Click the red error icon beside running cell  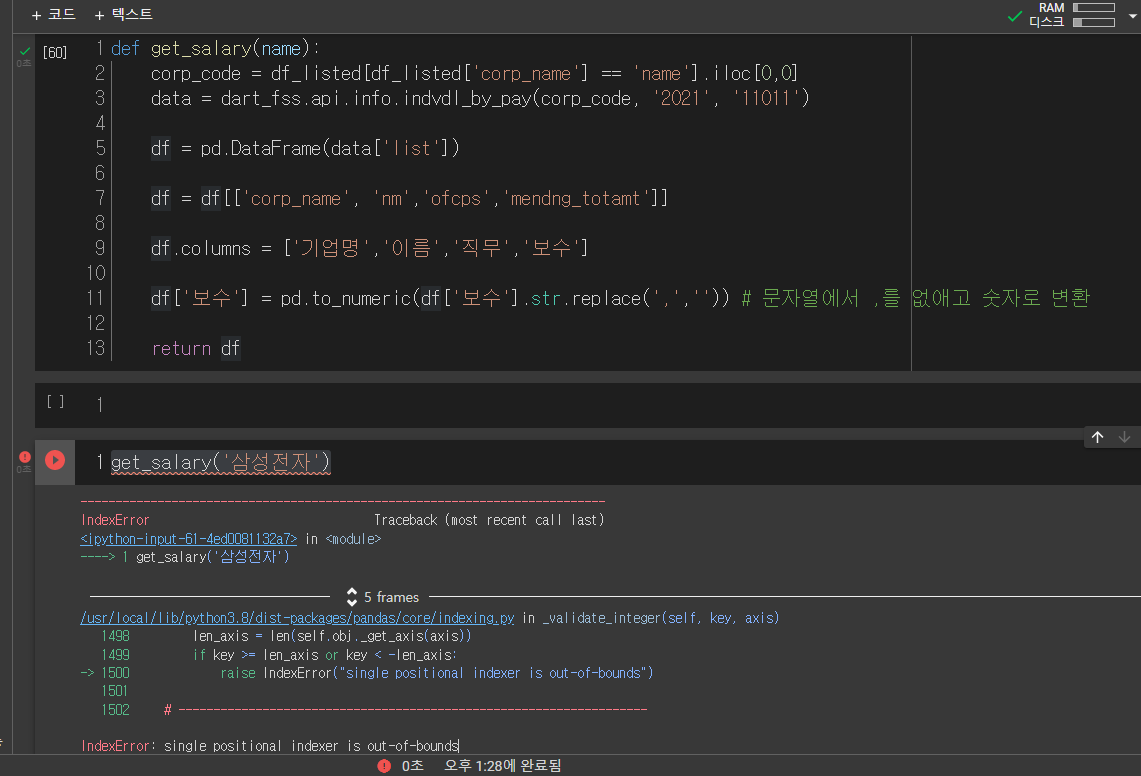pyautogui.click(x=25, y=456)
